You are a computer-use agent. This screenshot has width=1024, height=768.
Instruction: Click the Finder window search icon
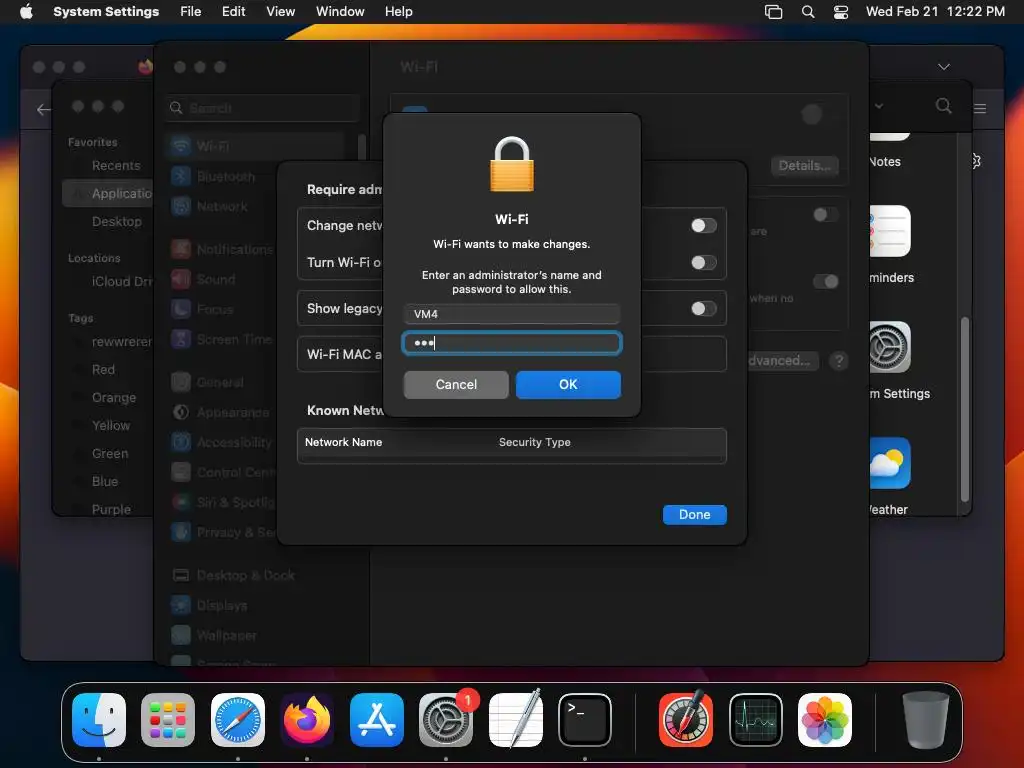pyautogui.click(x=943, y=106)
